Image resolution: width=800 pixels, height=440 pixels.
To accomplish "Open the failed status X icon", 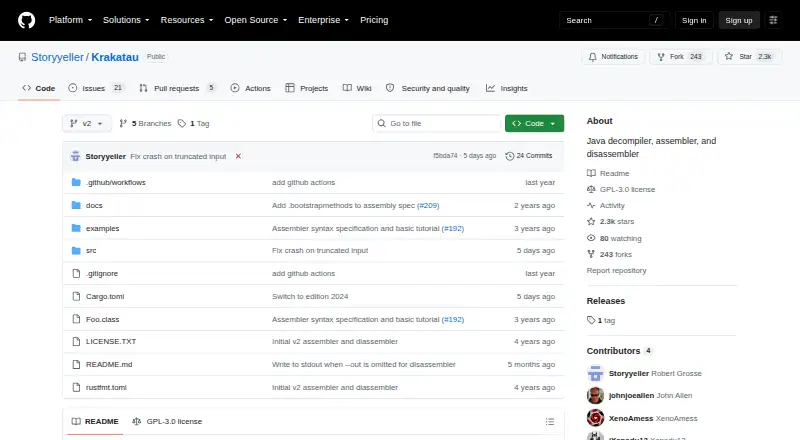I will [x=238, y=156].
